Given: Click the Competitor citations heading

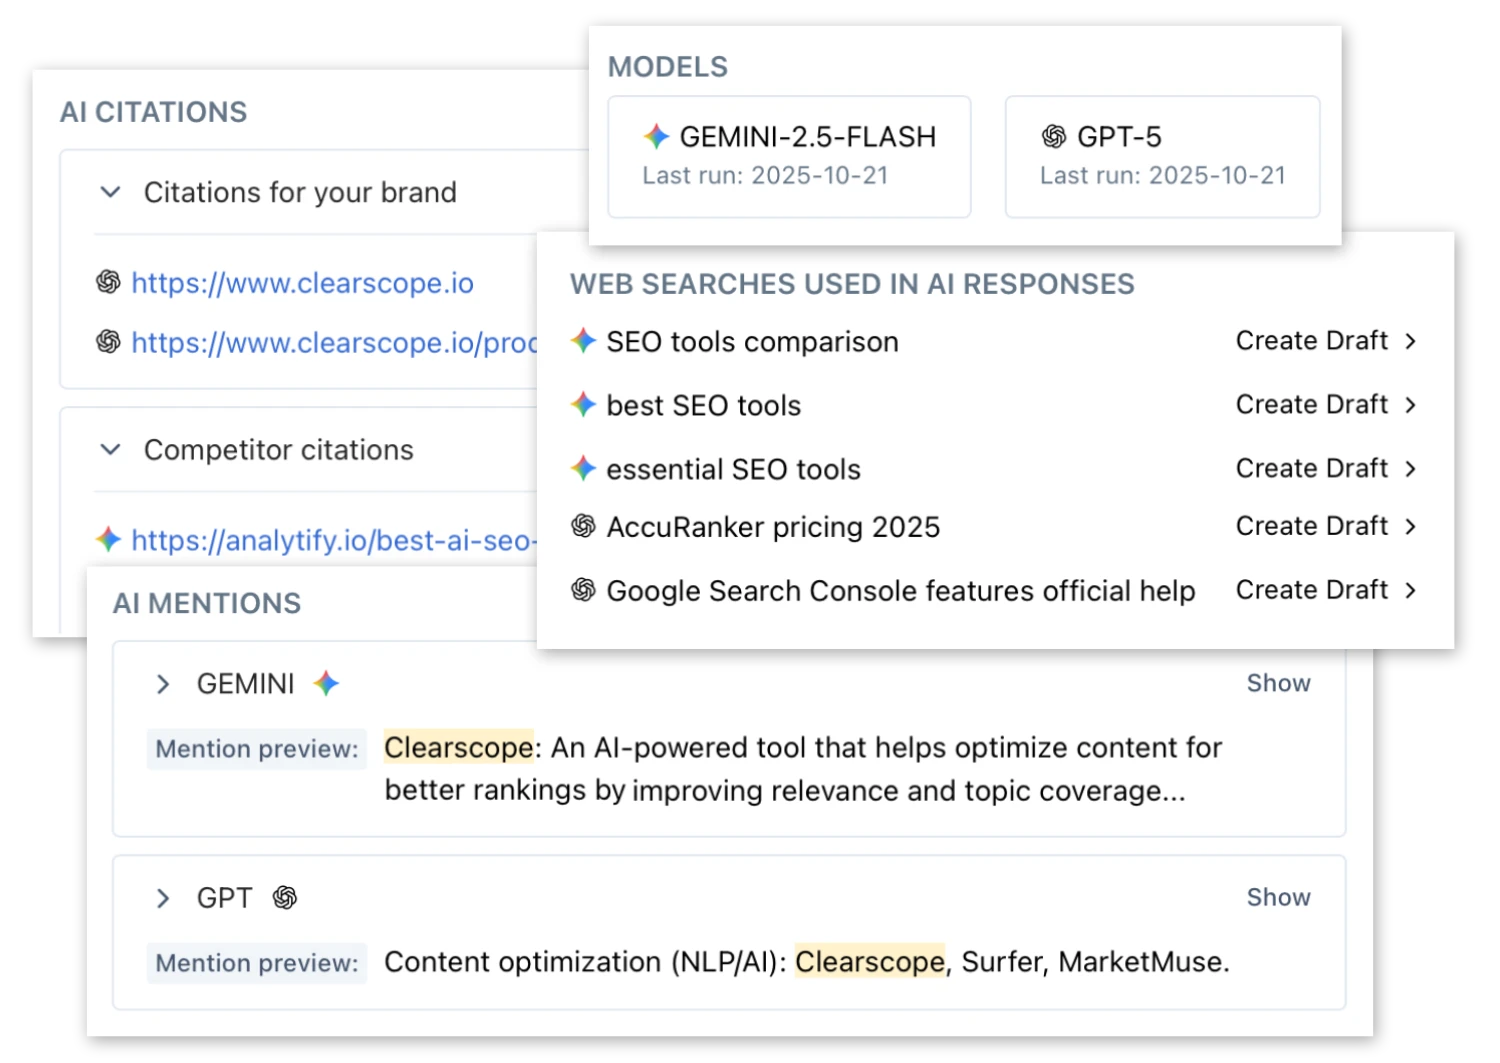Looking at the screenshot, I should tap(278, 450).
